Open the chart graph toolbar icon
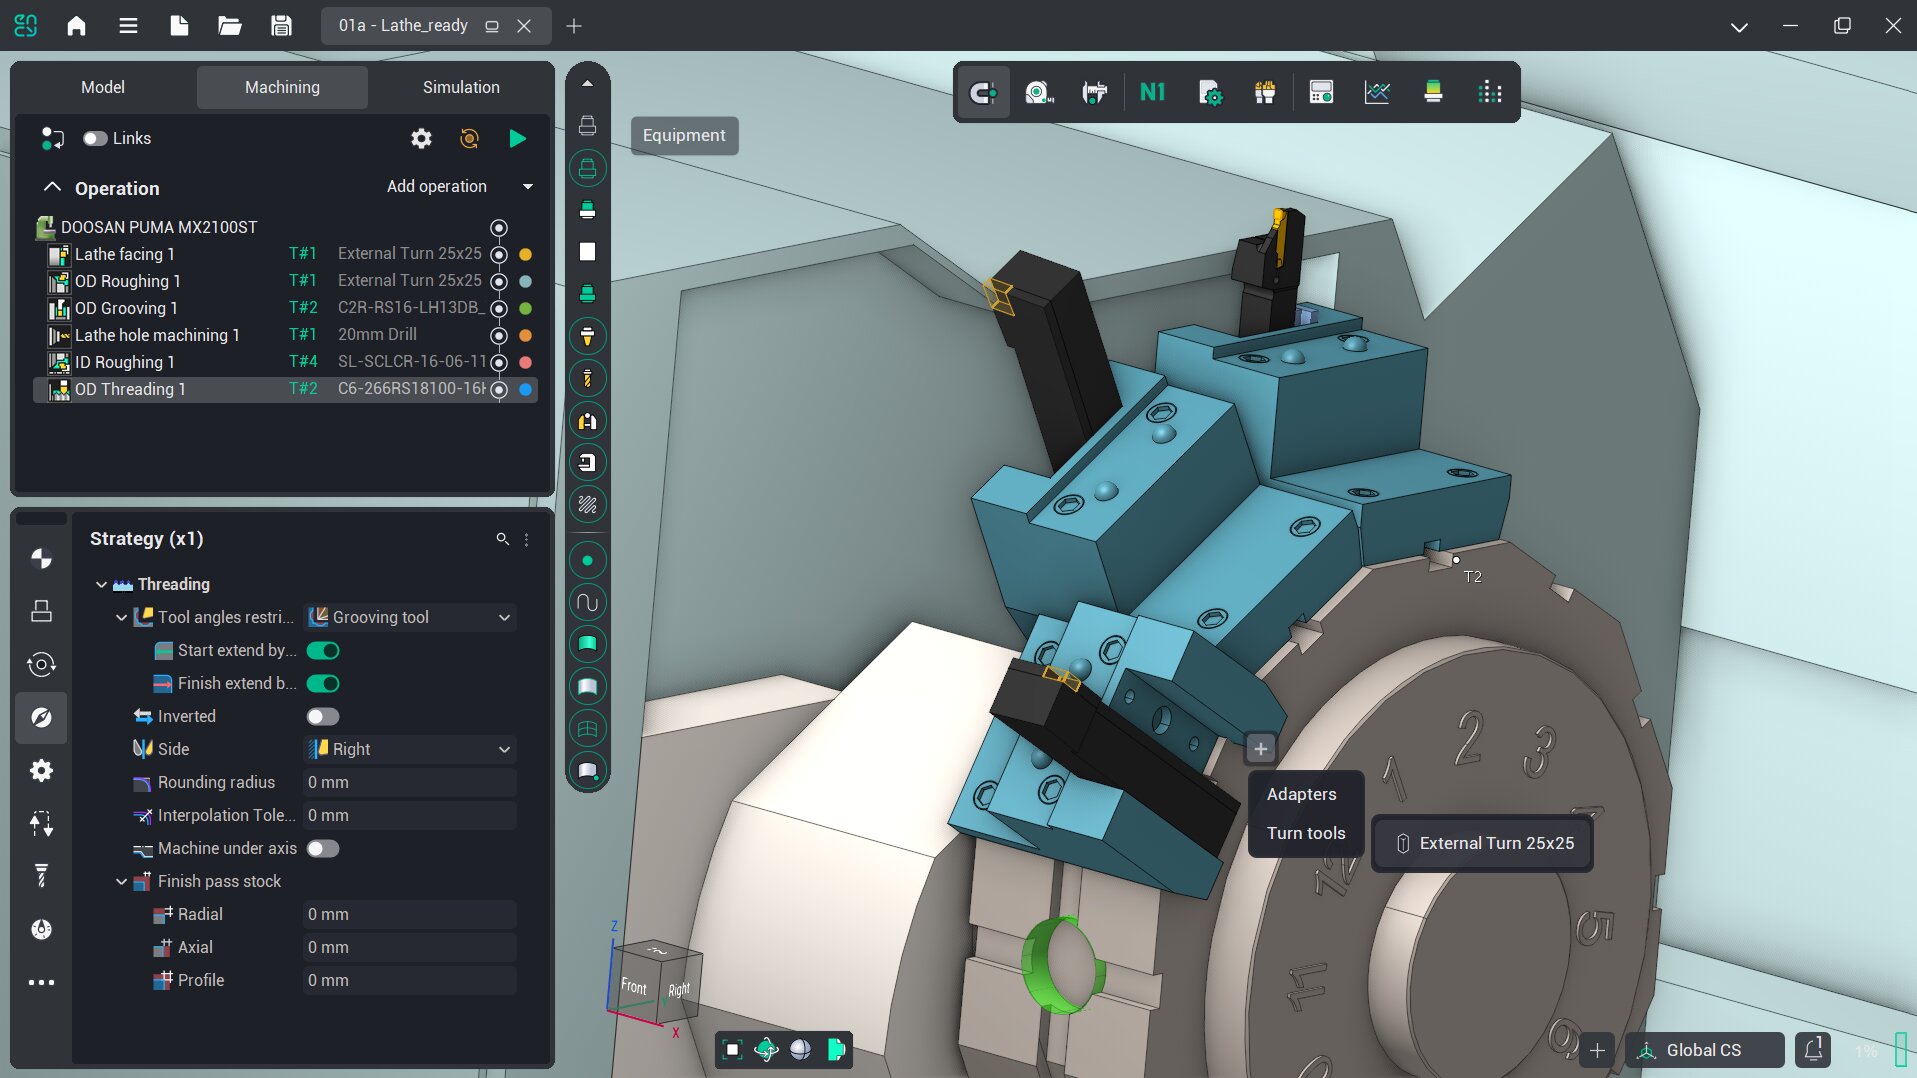This screenshot has width=1917, height=1078. 1377,92
